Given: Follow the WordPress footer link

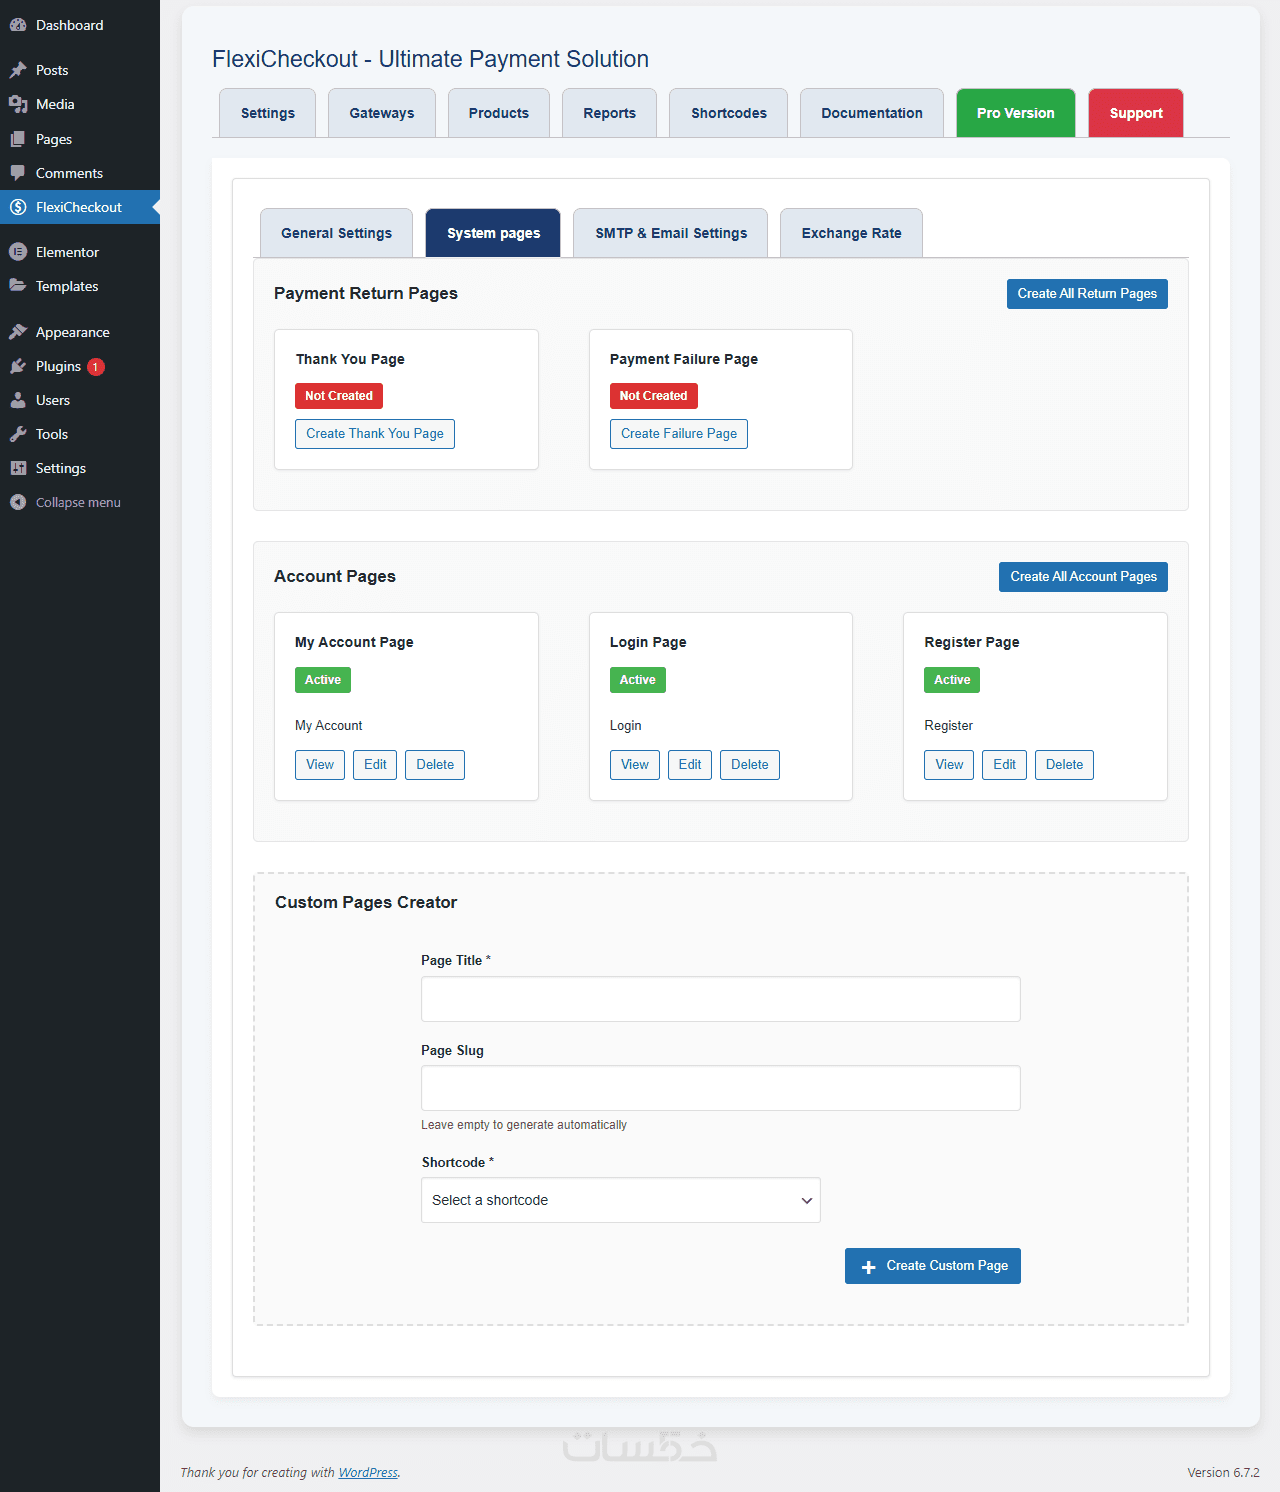Looking at the screenshot, I should point(368,1472).
